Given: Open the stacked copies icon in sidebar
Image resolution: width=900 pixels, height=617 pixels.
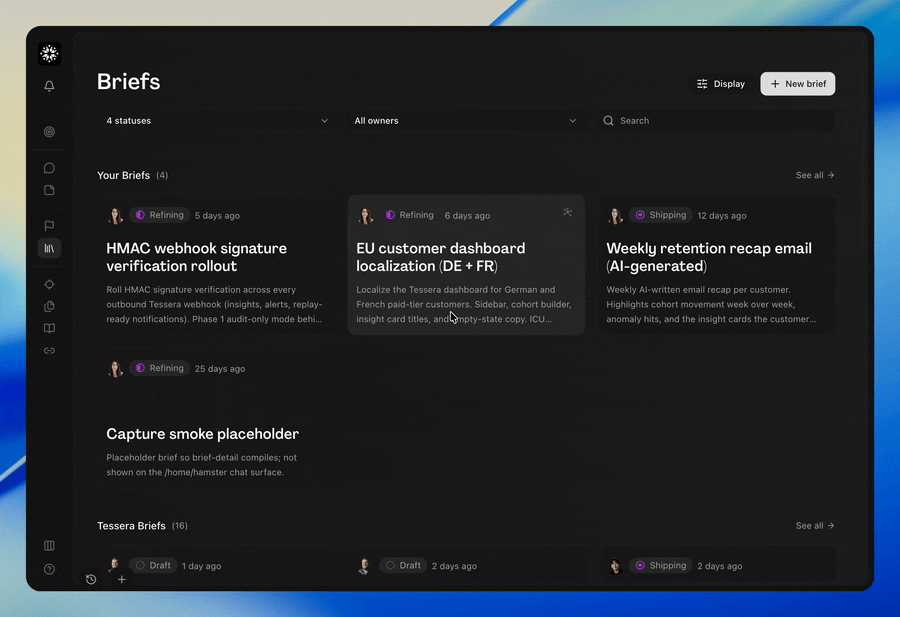Looking at the screenshot, I should [x=49, y=306].
